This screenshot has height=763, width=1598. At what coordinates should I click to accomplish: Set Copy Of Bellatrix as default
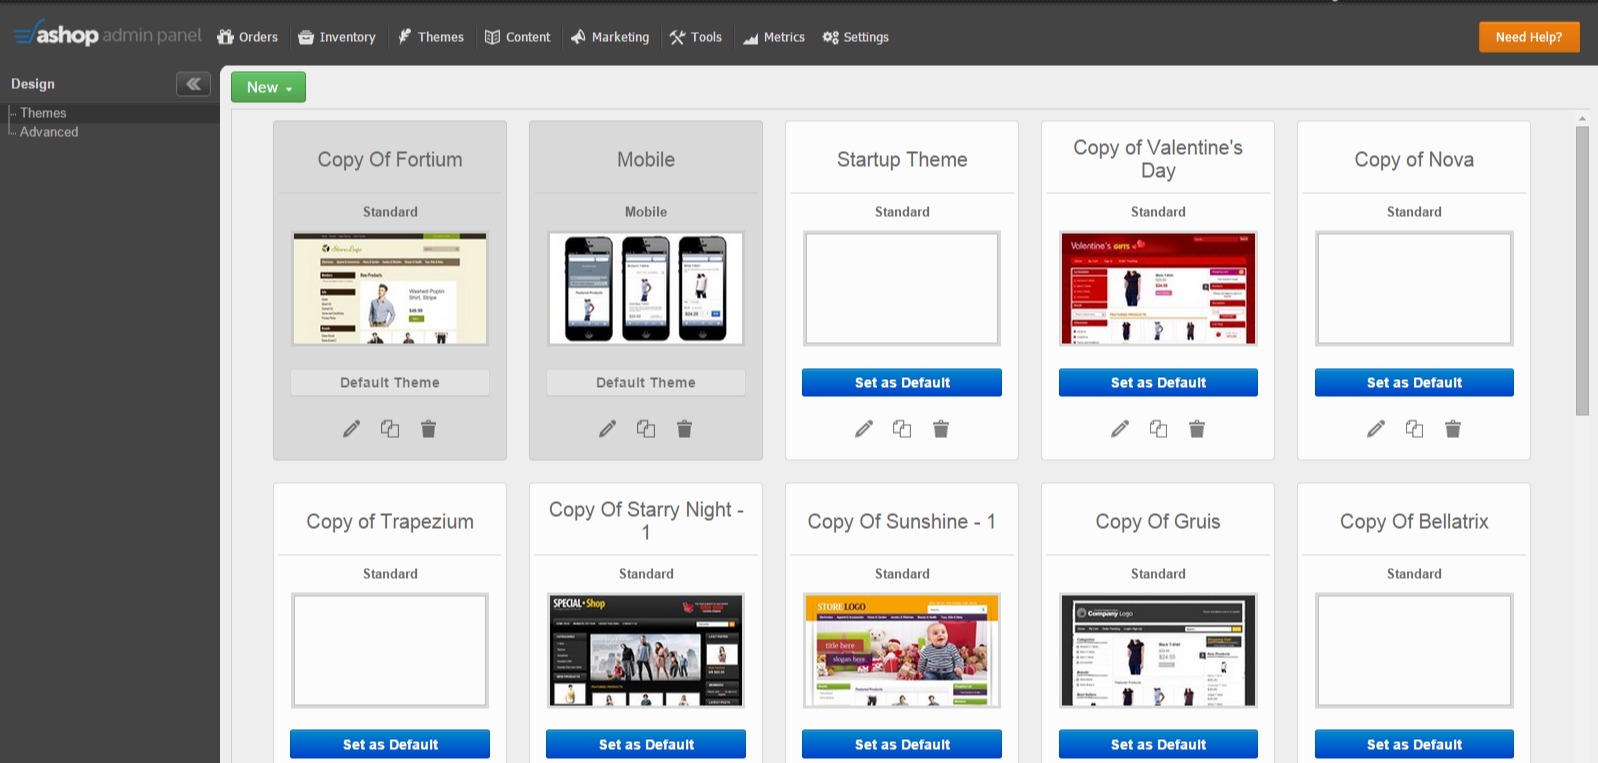(1414, 745)
